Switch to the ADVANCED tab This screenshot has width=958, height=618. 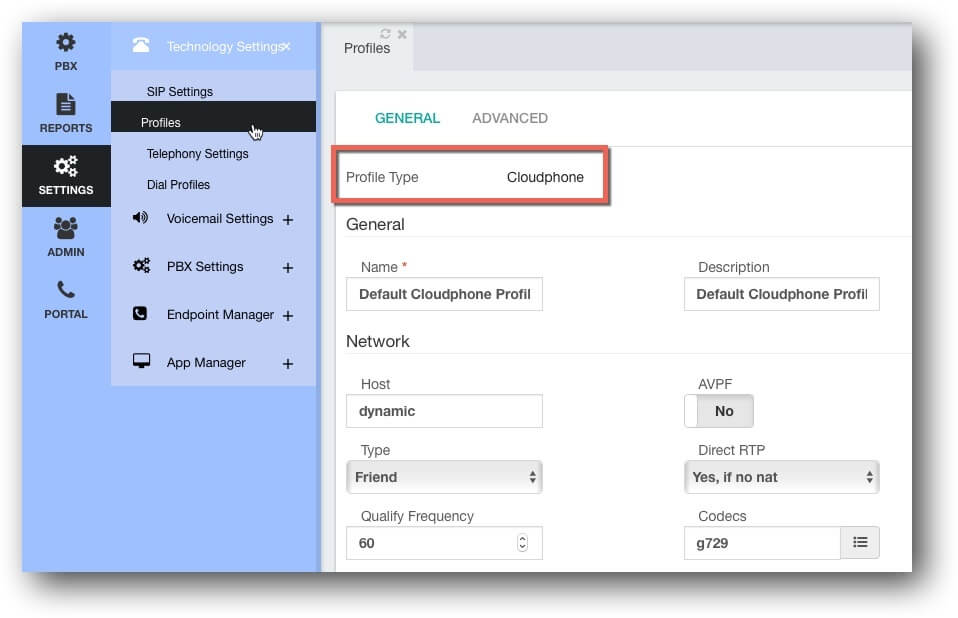pyautogui.click(x=510, y=118)
